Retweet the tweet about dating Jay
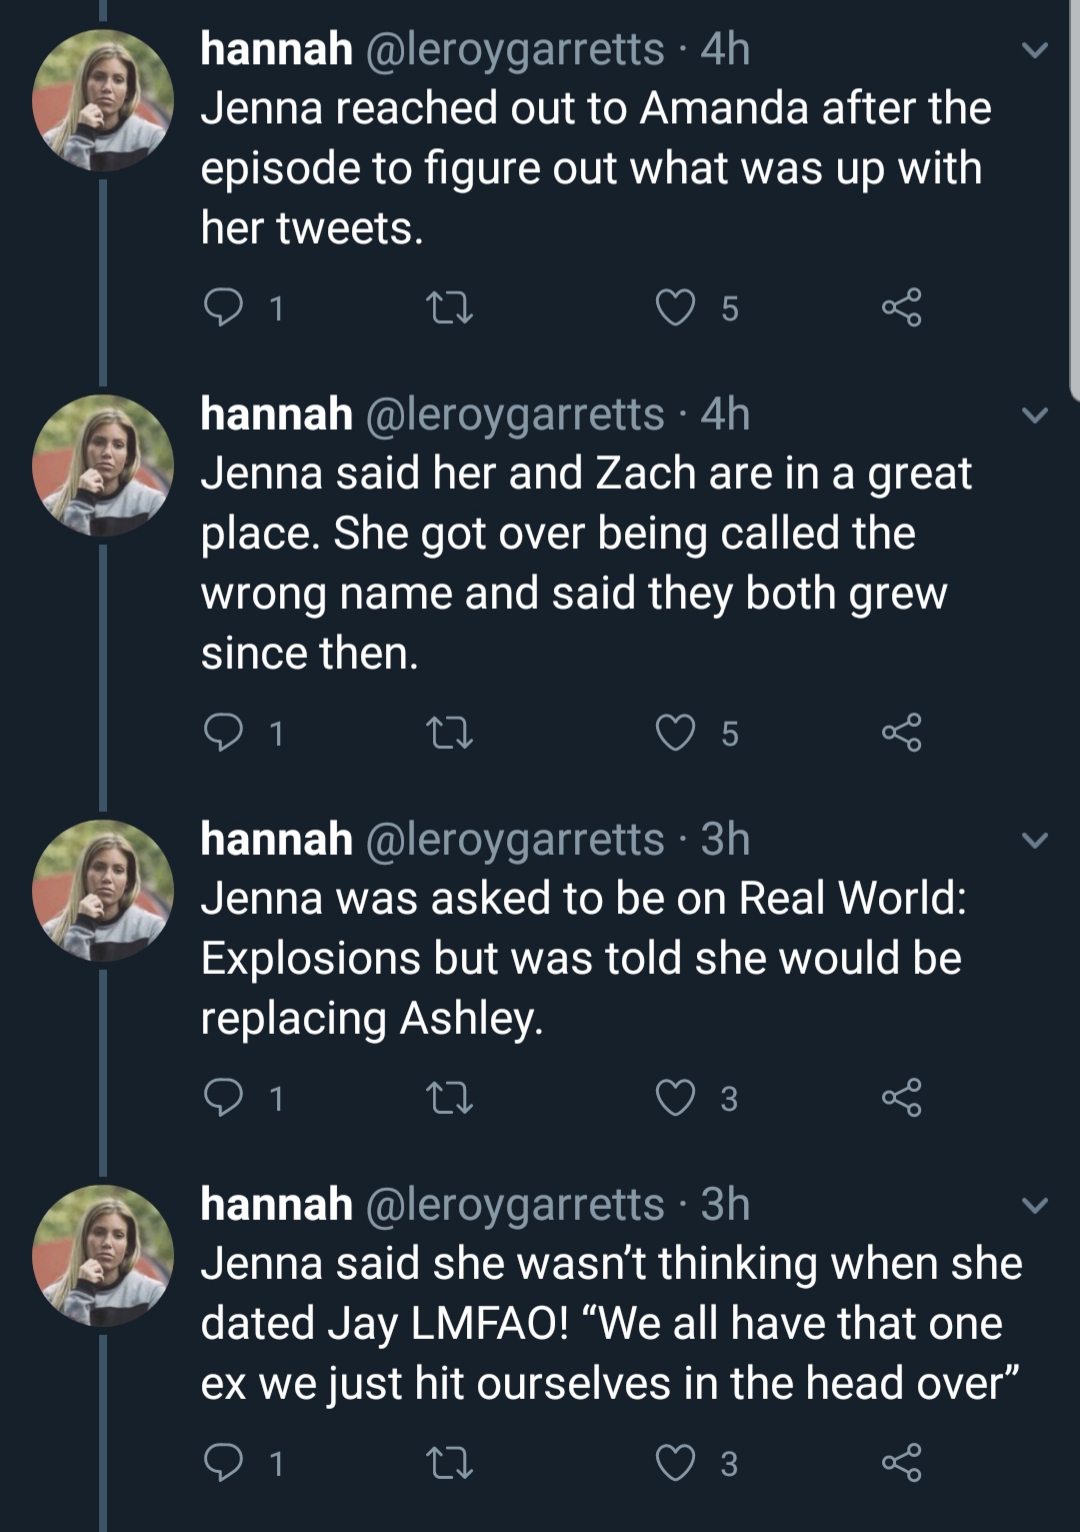The height and width of the screenshot is (1532, 1080). click(x=450, y=1463)
